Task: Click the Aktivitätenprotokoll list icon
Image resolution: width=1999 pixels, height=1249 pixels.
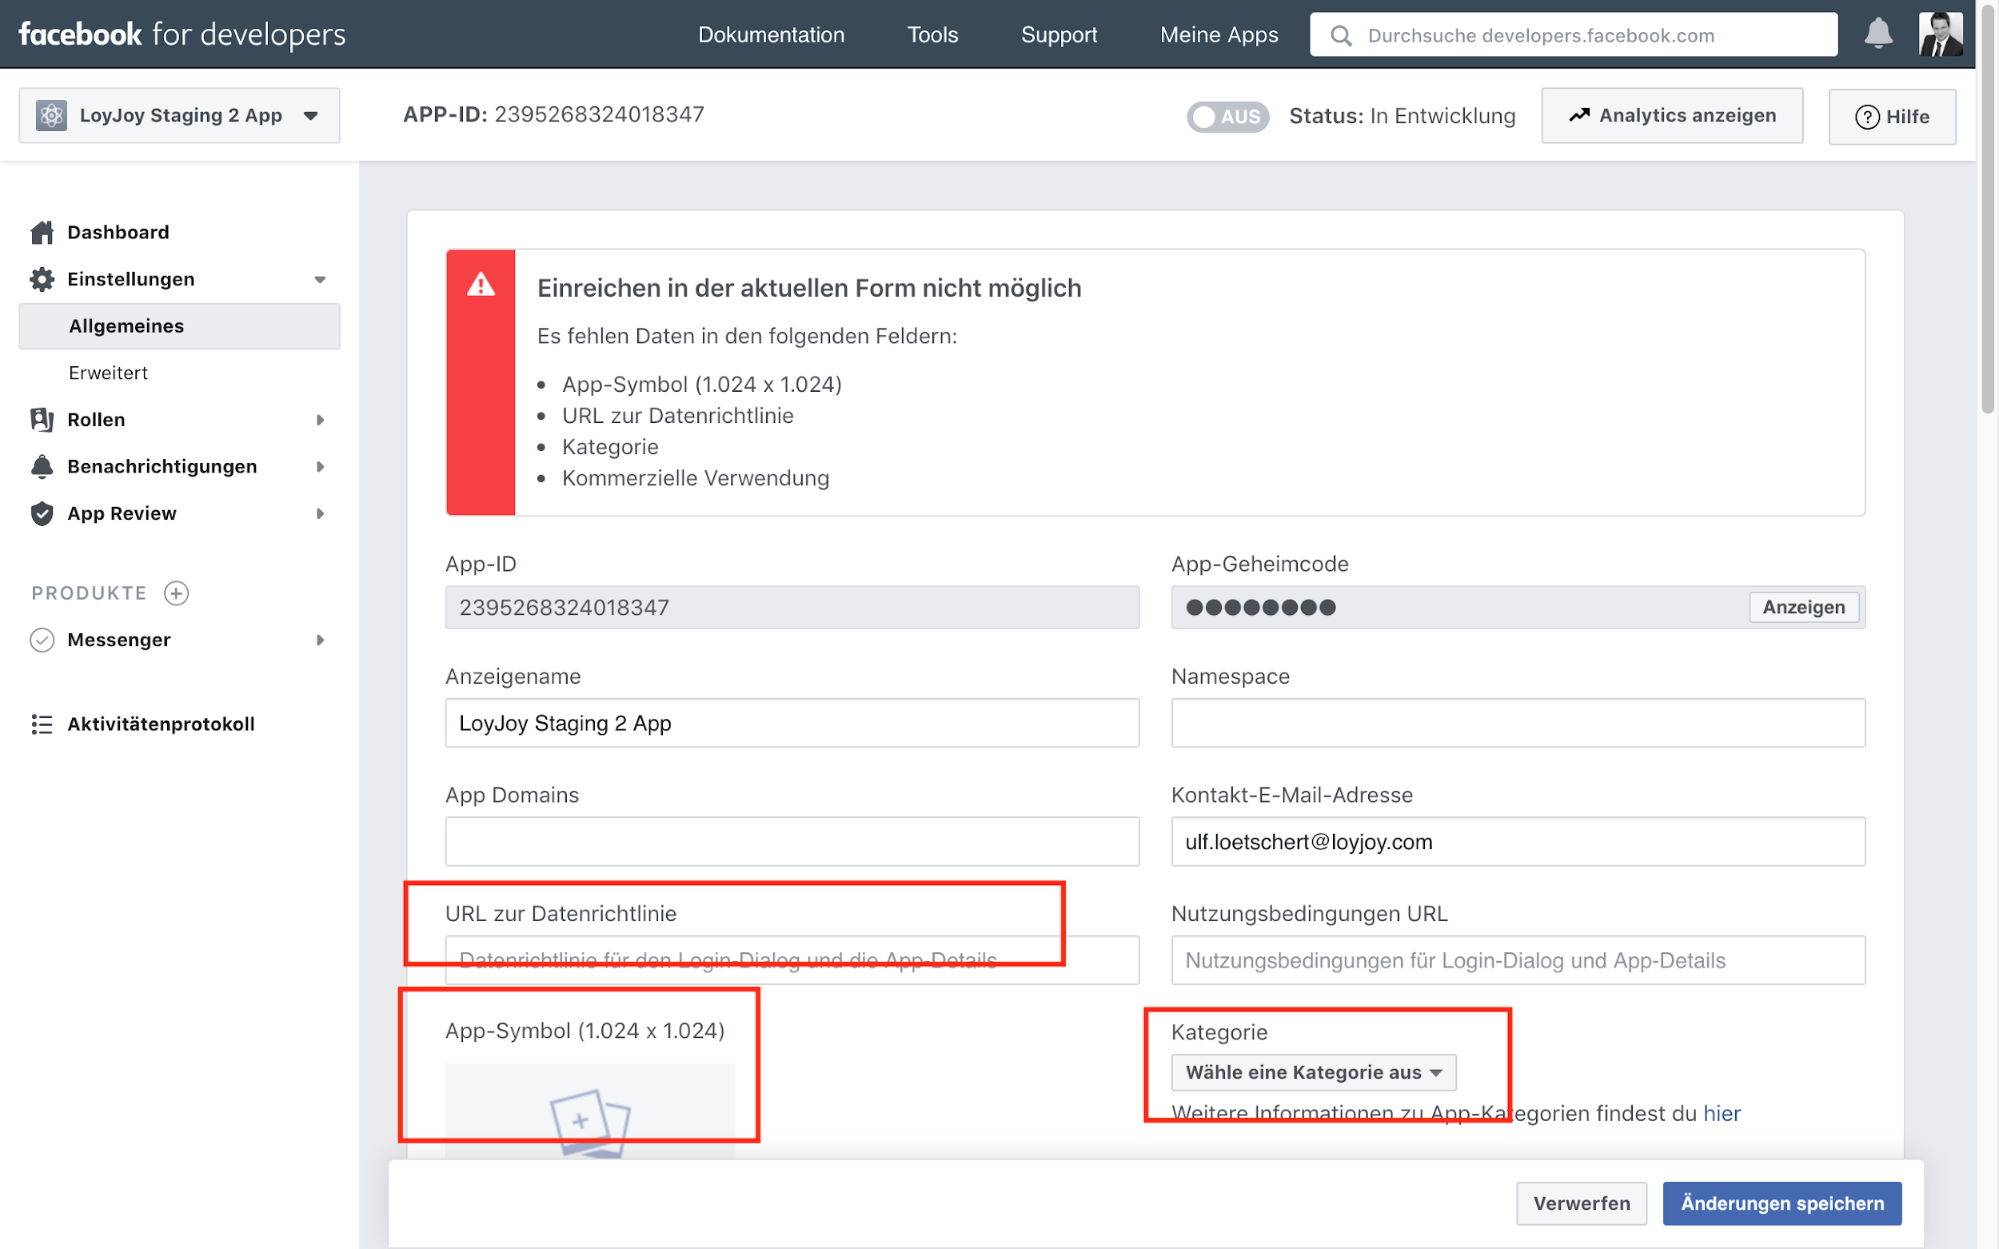Action: coord(42,724)
